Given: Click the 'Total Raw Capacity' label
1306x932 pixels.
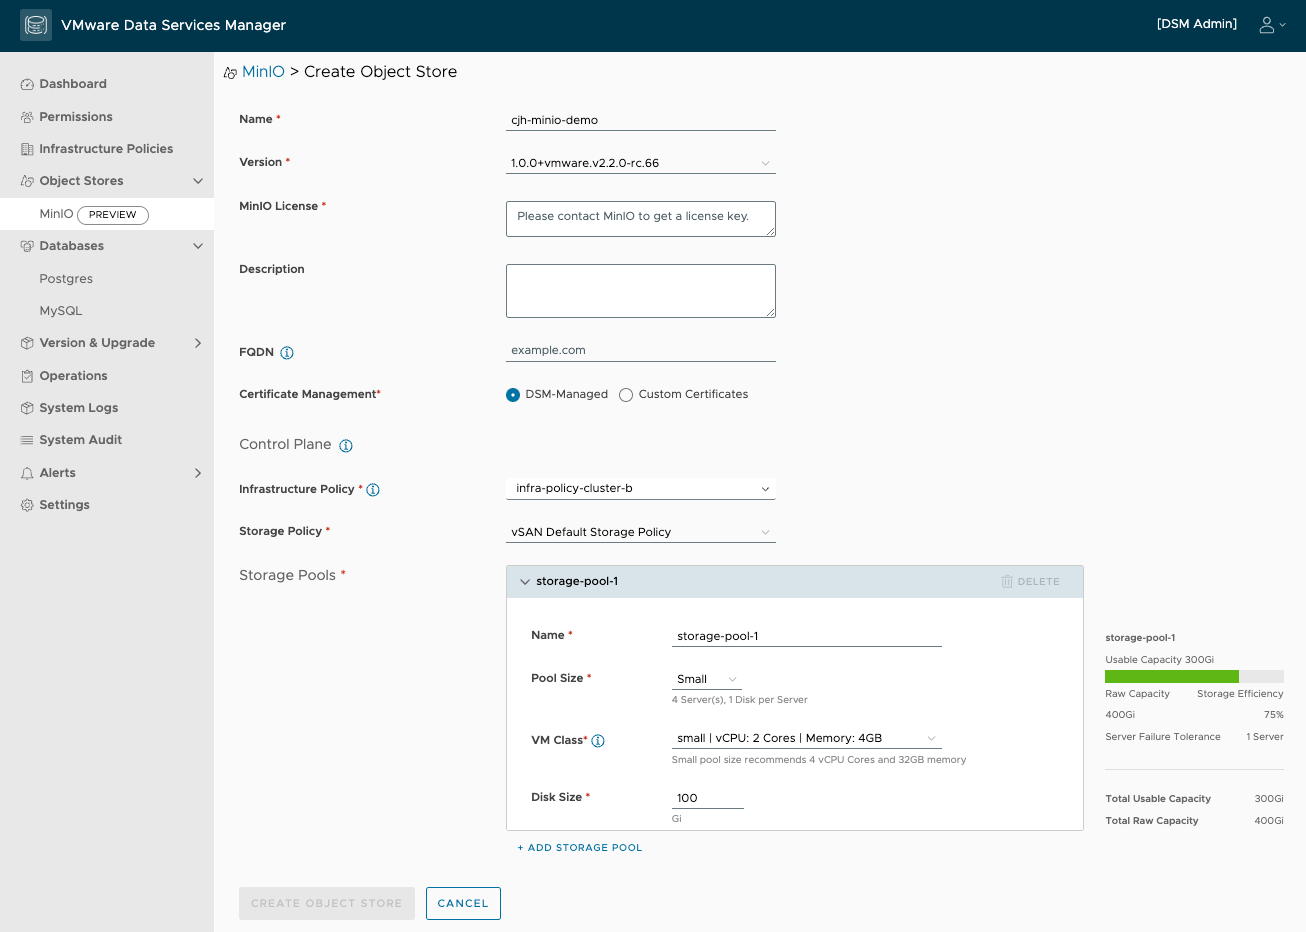Looking at the screenshot, I should click(1152, 821).
